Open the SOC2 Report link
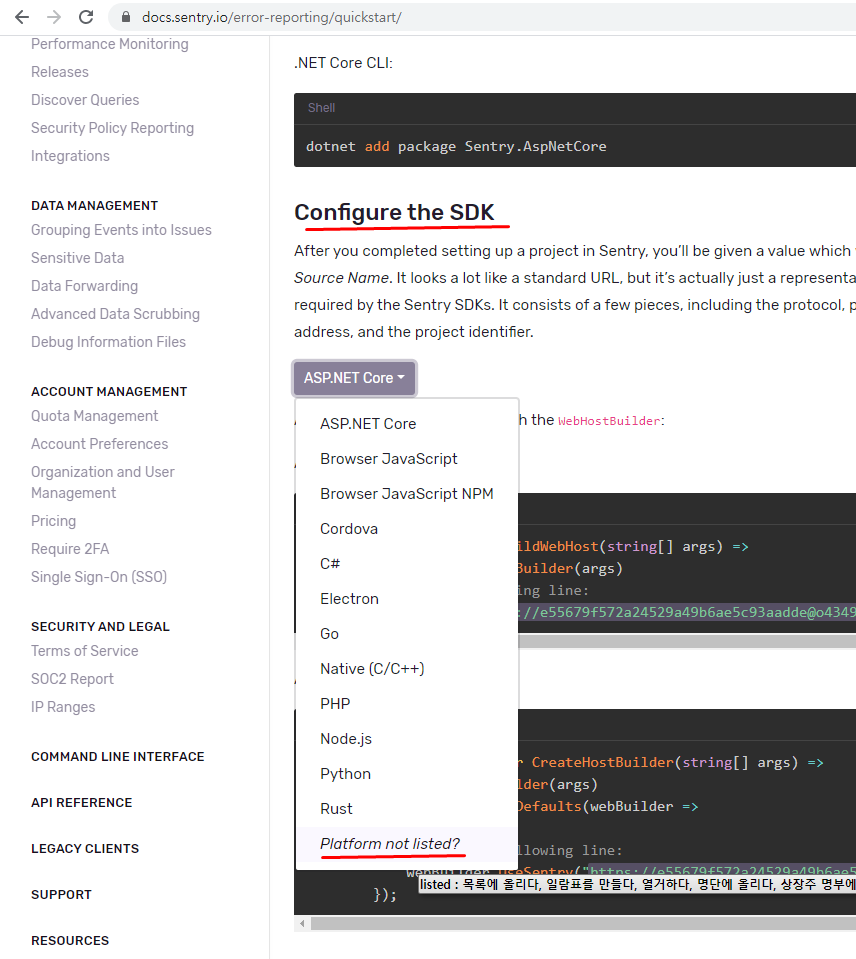This screenshot has width=856, height=959. point(72,679)
